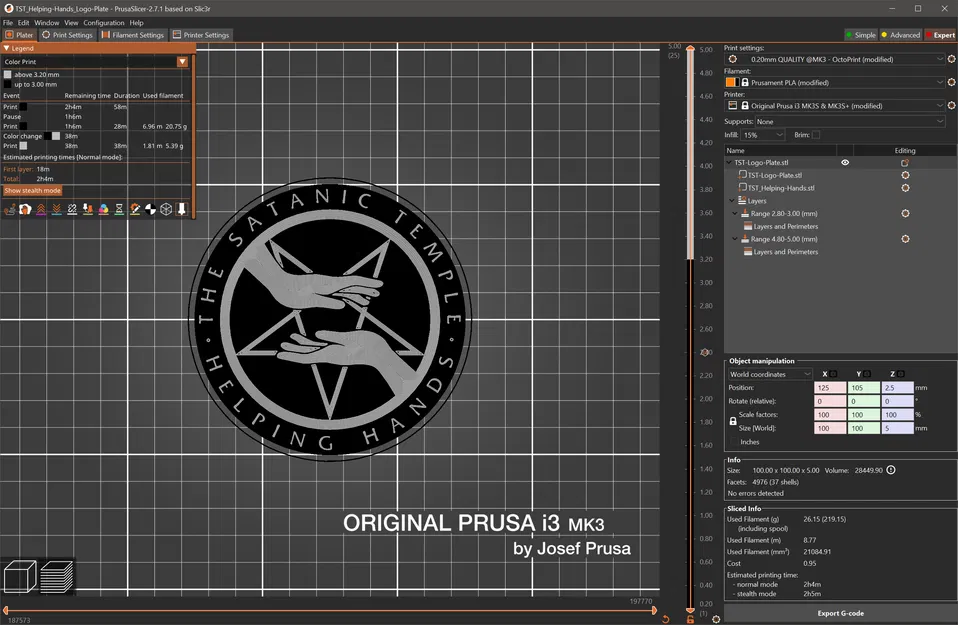The width and height of the screenshot is (958, 625).
Task: Click the volume info warning icon
Action: pos(891,470)
